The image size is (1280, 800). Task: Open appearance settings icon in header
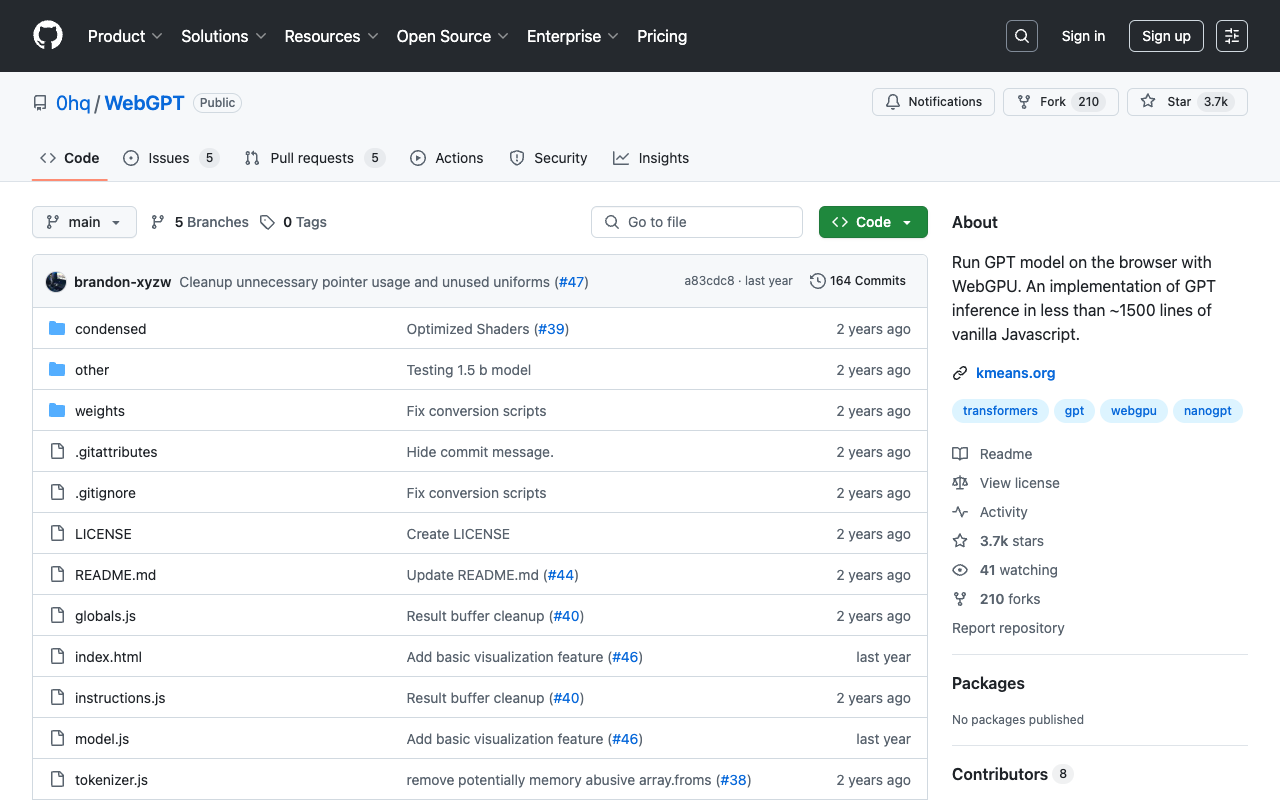click(x=1232, y=36)
